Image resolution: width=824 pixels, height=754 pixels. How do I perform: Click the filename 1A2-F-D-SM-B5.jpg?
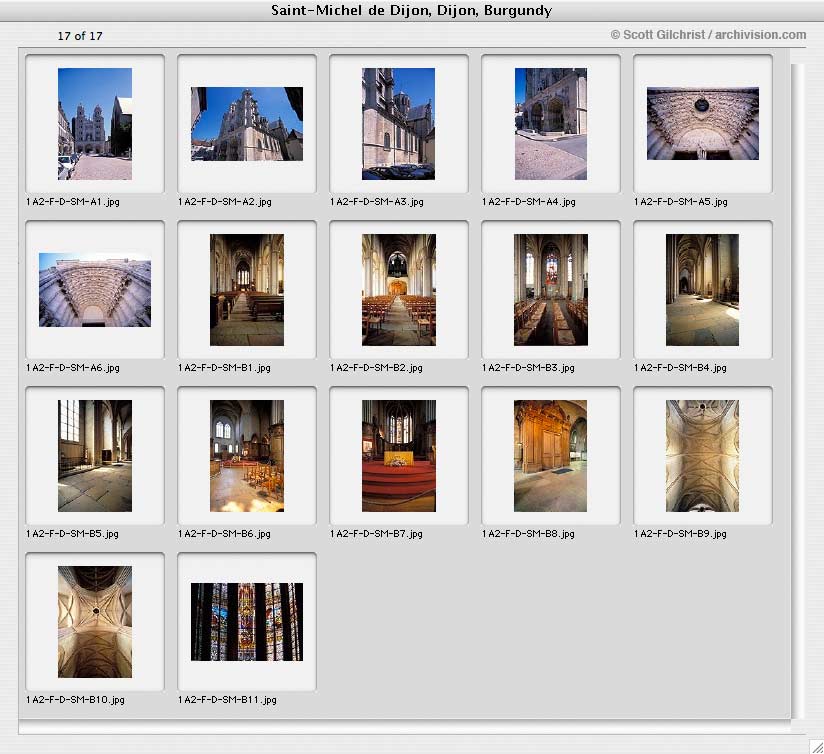[x=73, y=534]
